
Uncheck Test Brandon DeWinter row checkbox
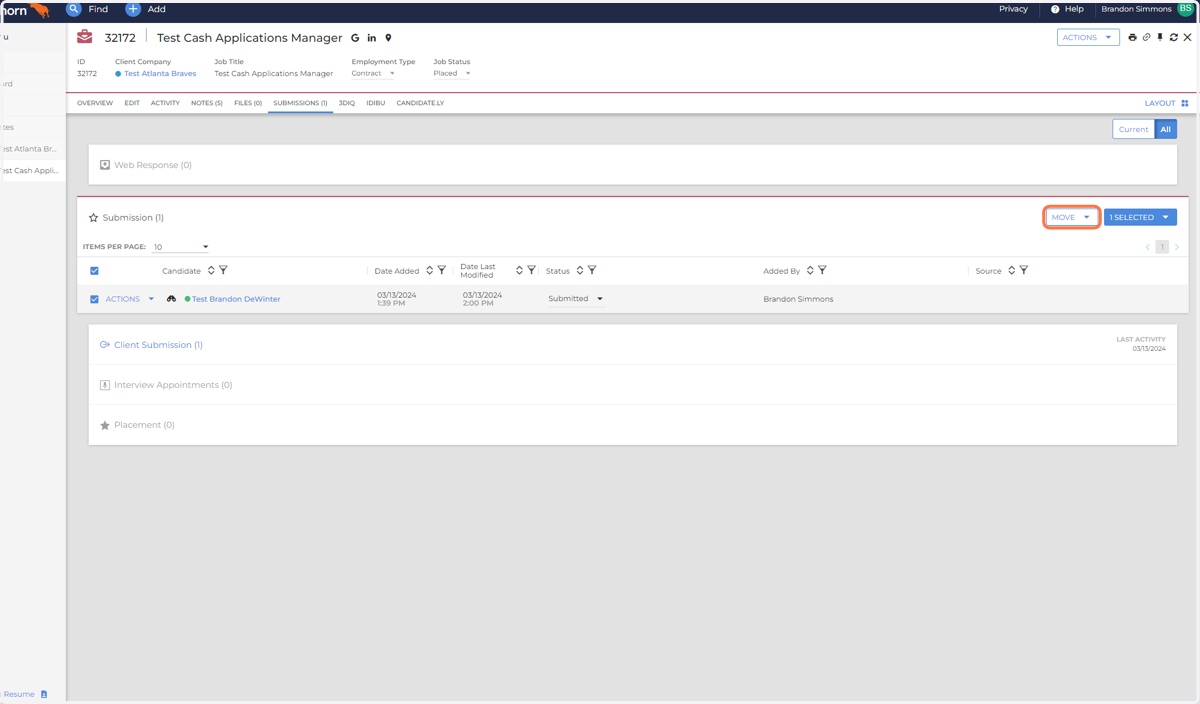point(94,299)
